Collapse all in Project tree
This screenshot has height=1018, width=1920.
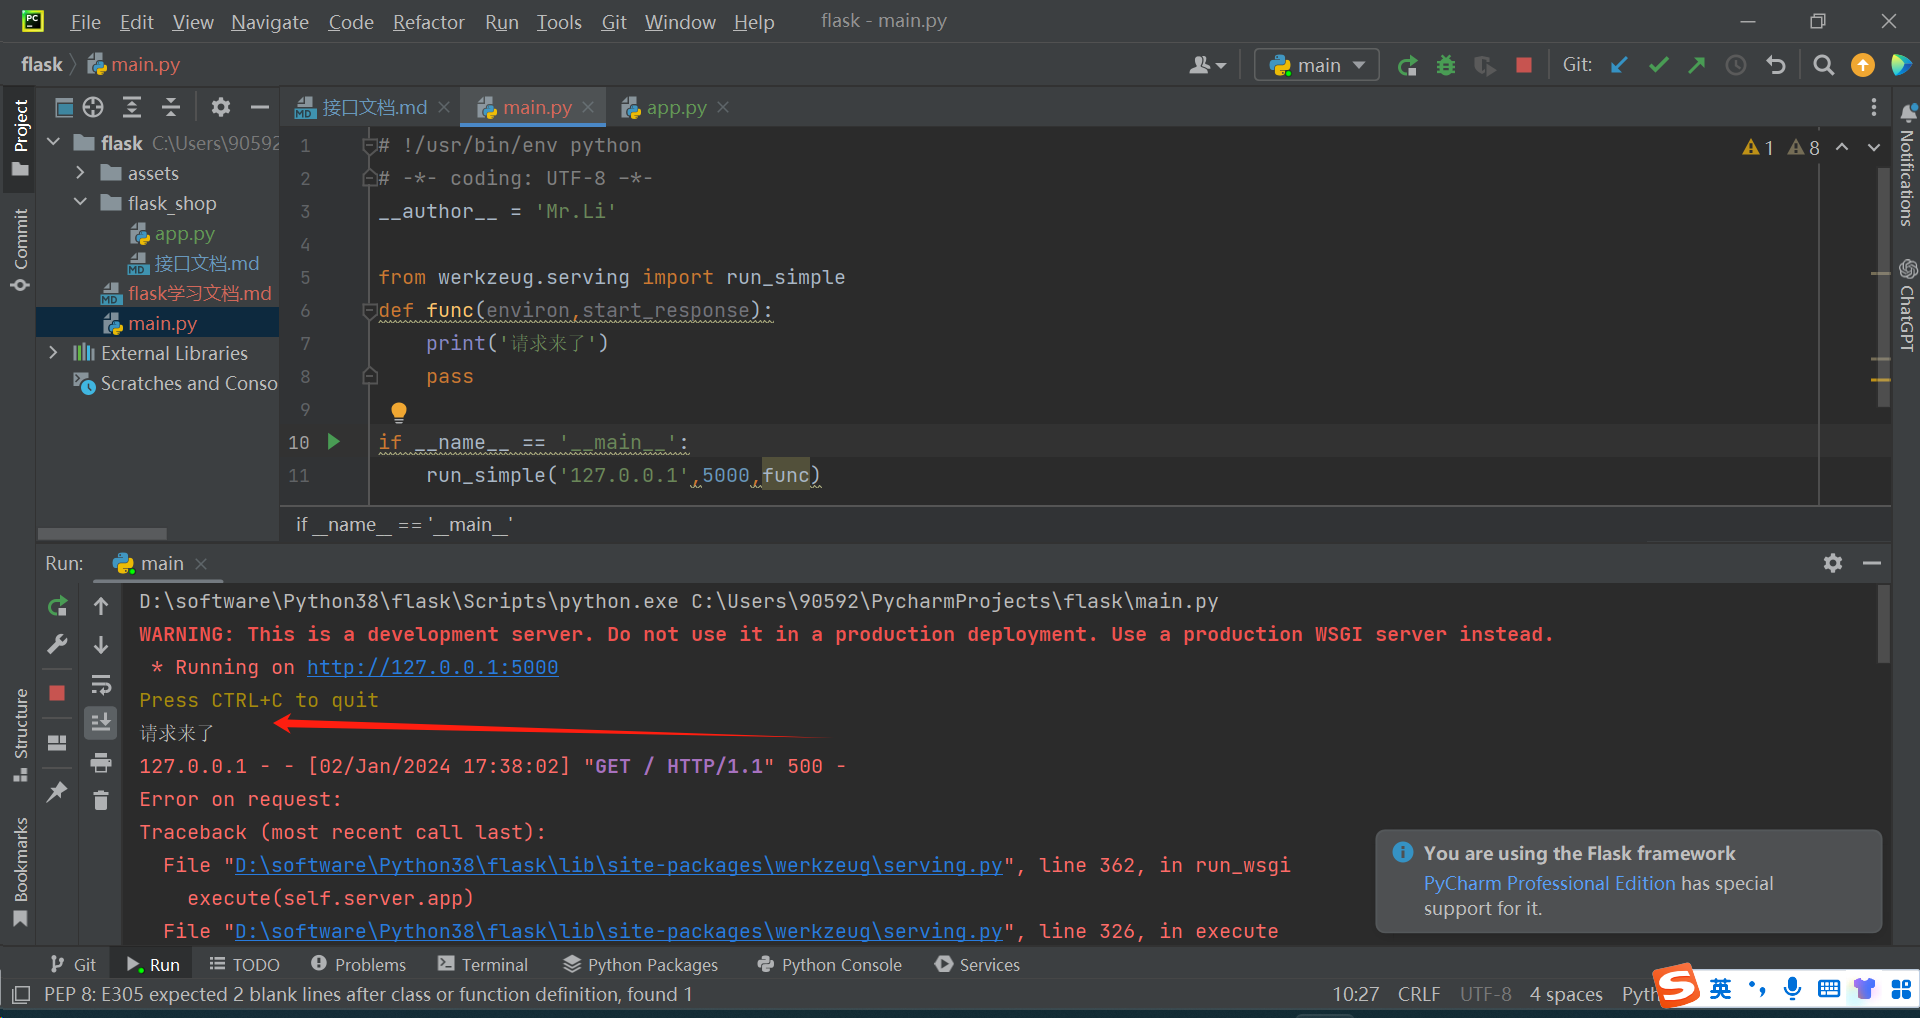(171, 107)
